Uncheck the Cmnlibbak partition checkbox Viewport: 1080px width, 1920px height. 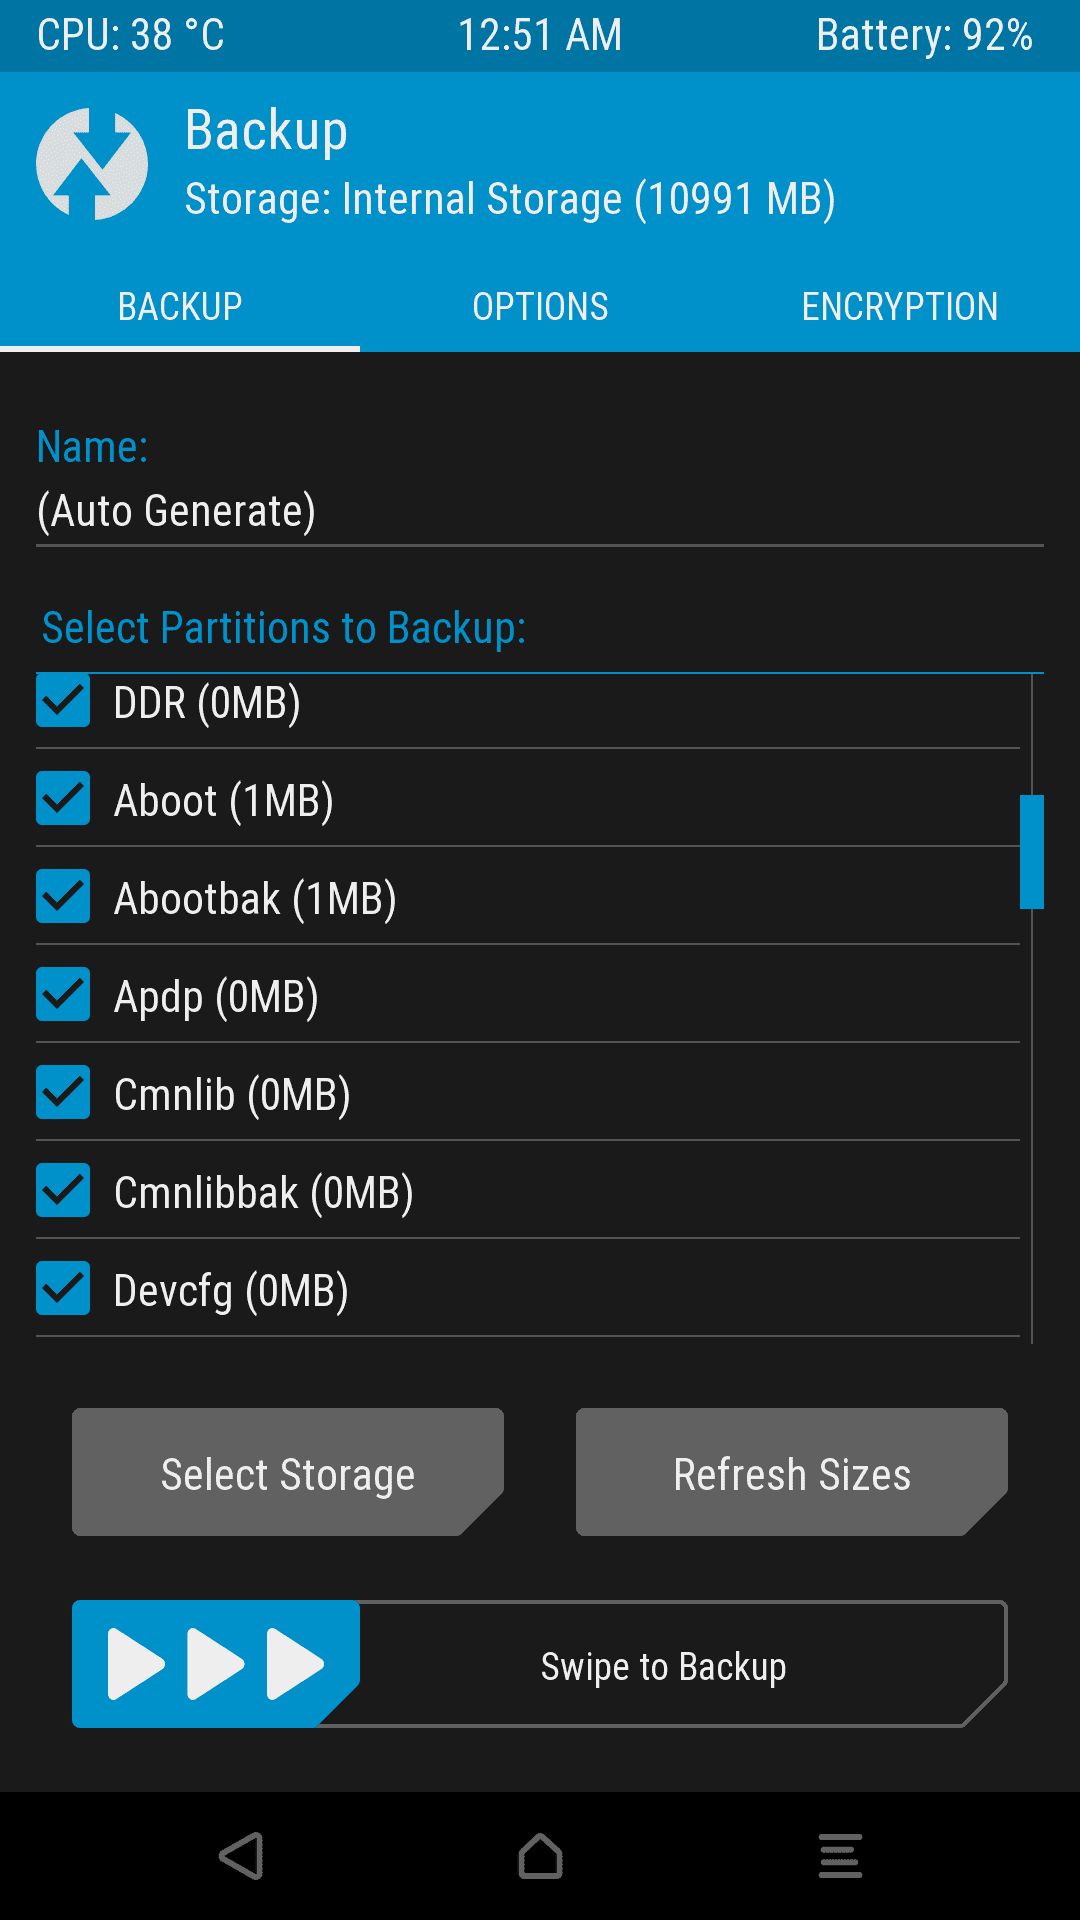(x=63, y=1191)
